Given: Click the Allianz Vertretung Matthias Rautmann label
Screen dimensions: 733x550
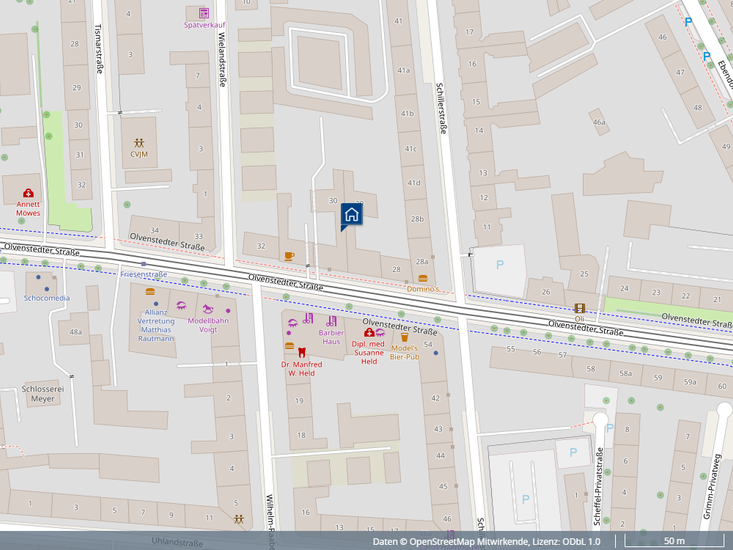Looking at the screenshot, I should pos(156,325).
